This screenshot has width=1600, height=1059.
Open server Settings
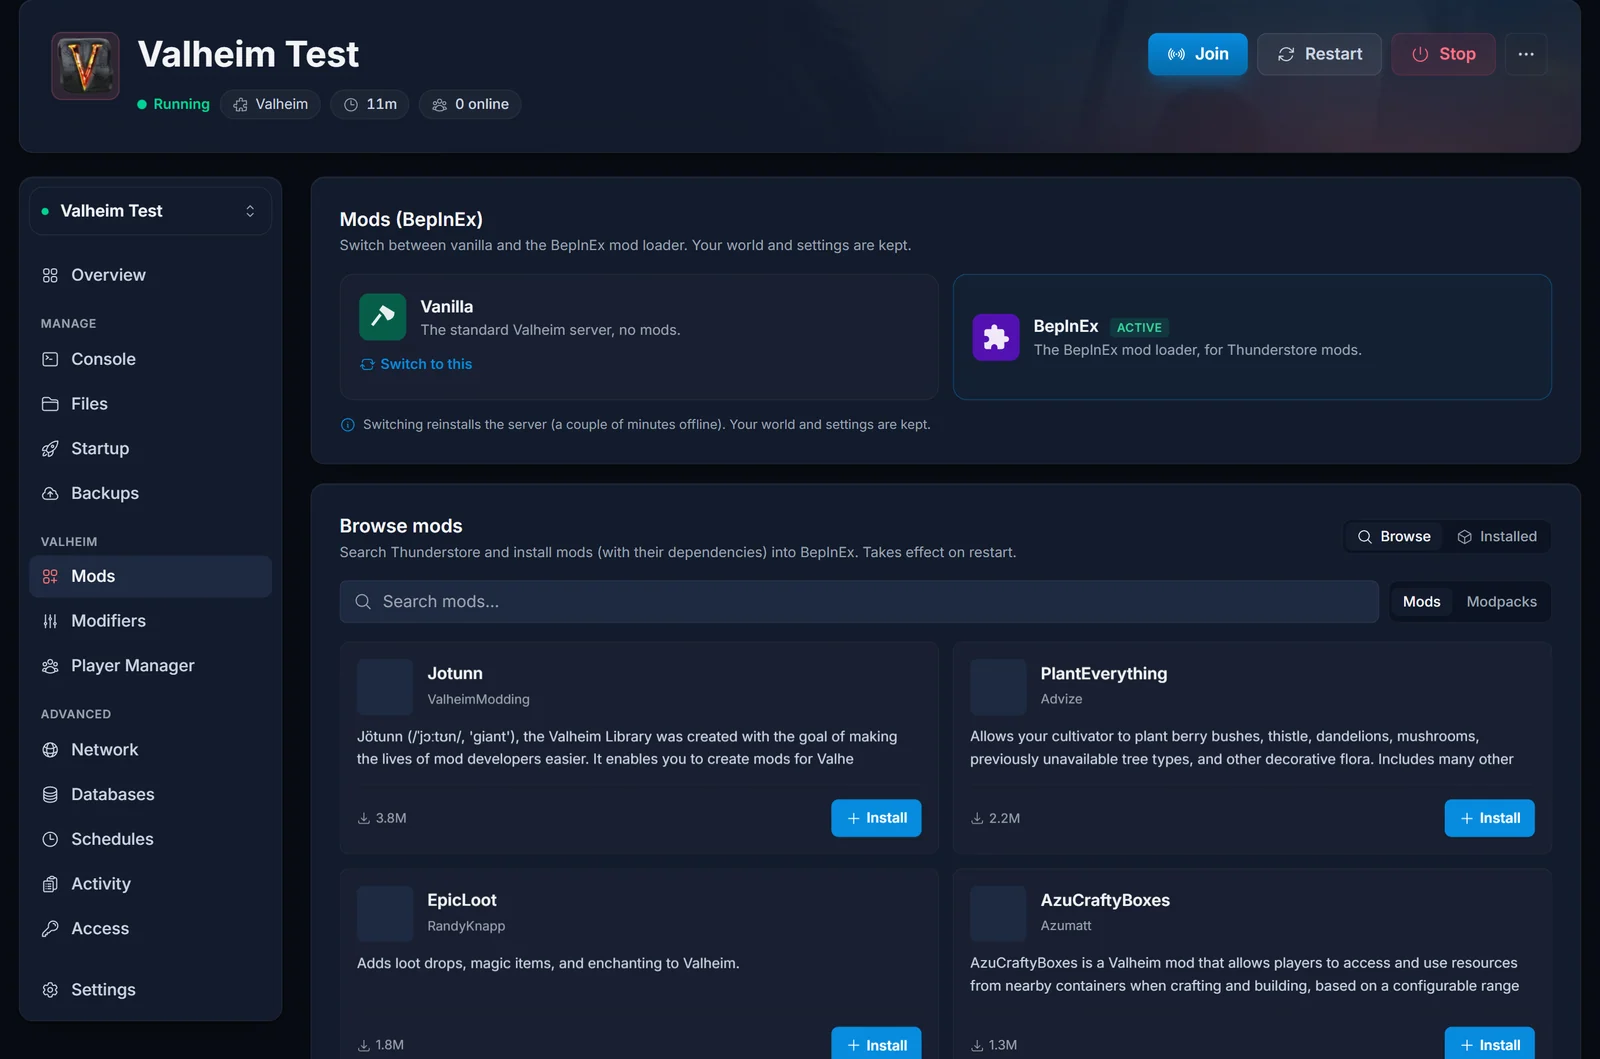150,990
